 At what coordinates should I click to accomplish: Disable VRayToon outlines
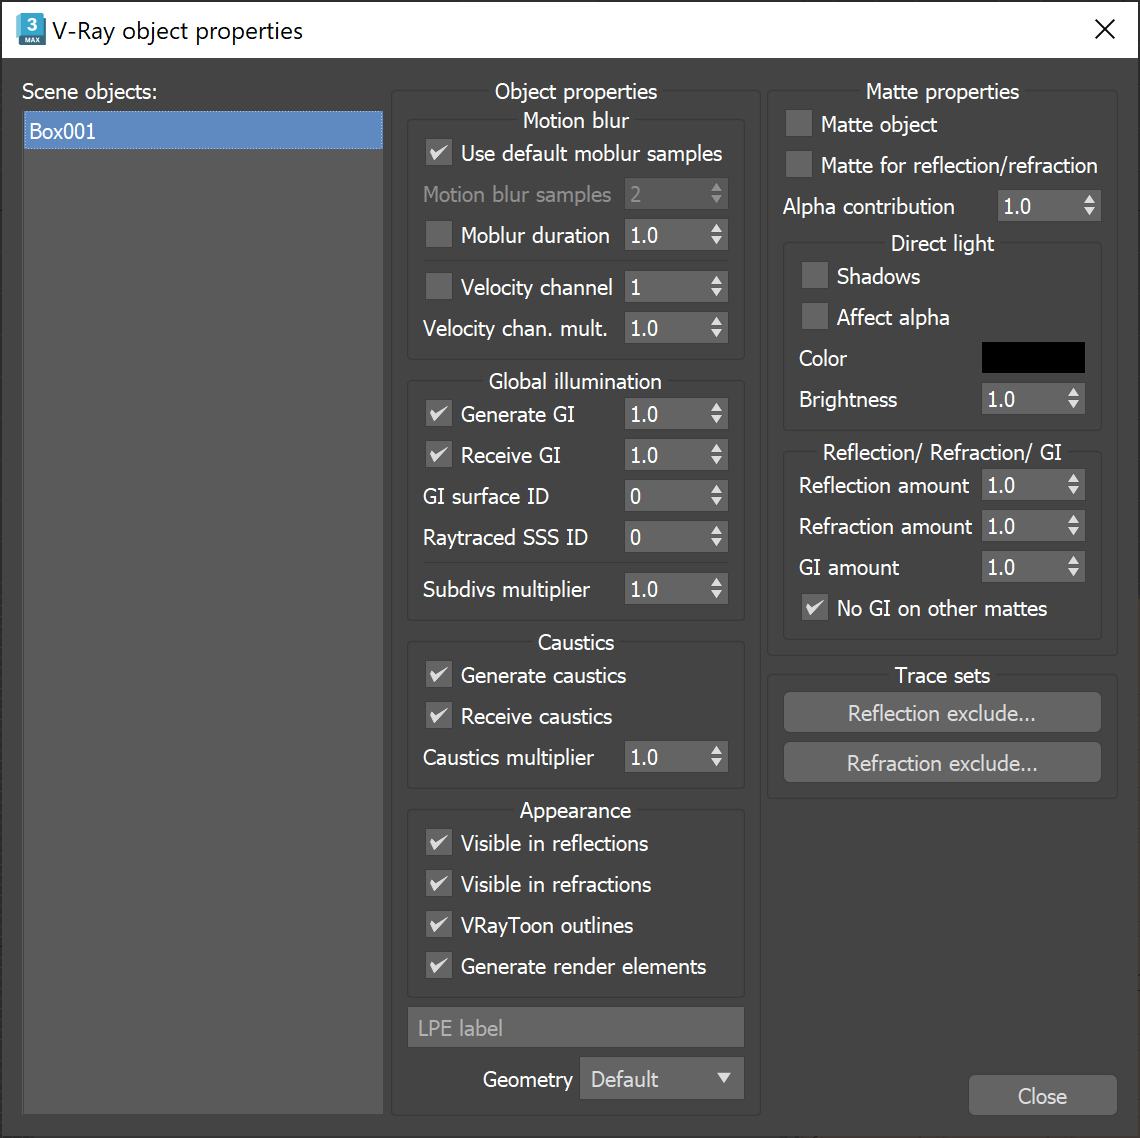click(438, 924)
